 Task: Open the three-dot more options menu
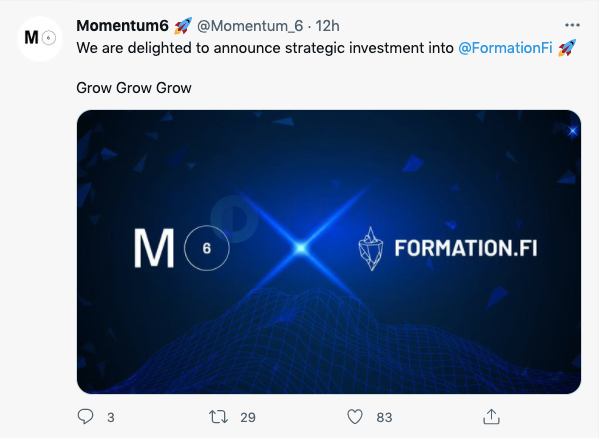click(x=572, y=25)
